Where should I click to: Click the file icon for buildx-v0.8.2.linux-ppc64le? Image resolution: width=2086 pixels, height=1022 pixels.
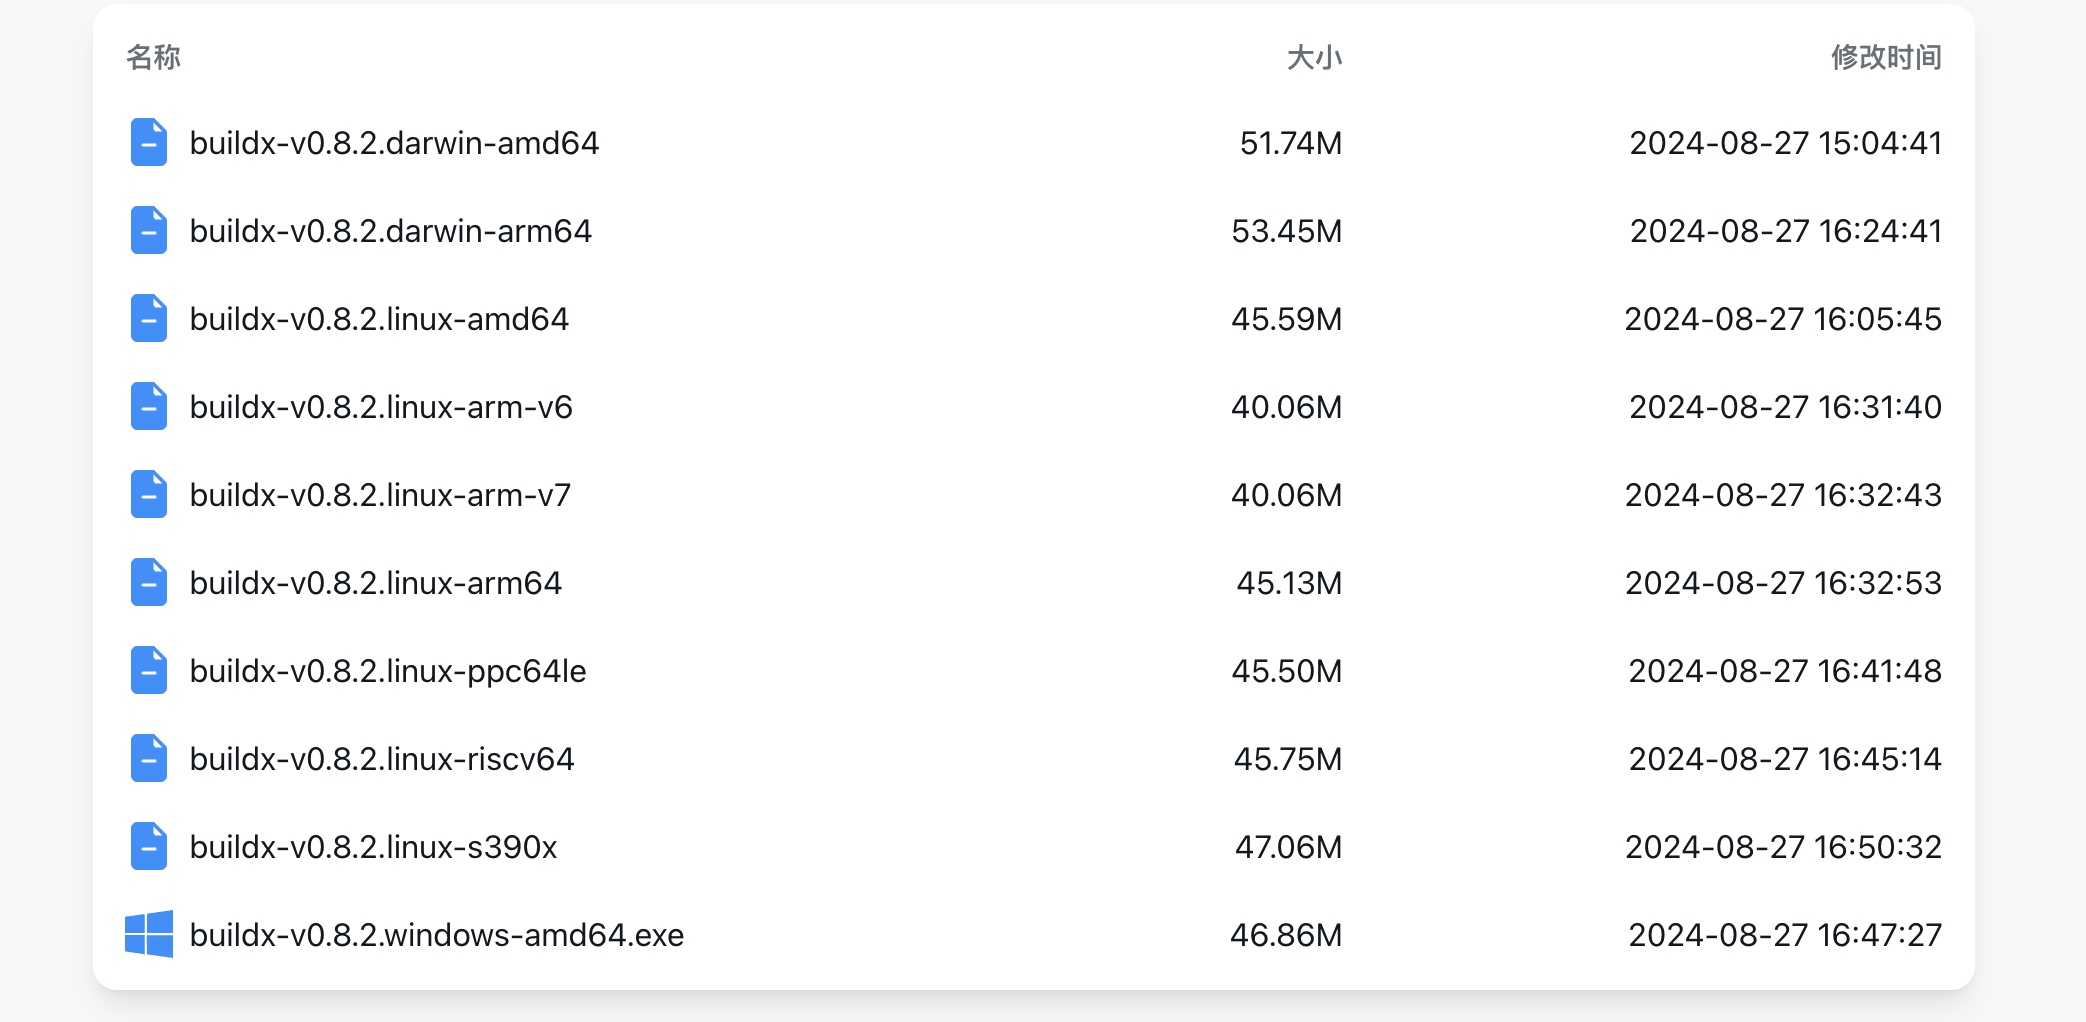pos(148,671)
